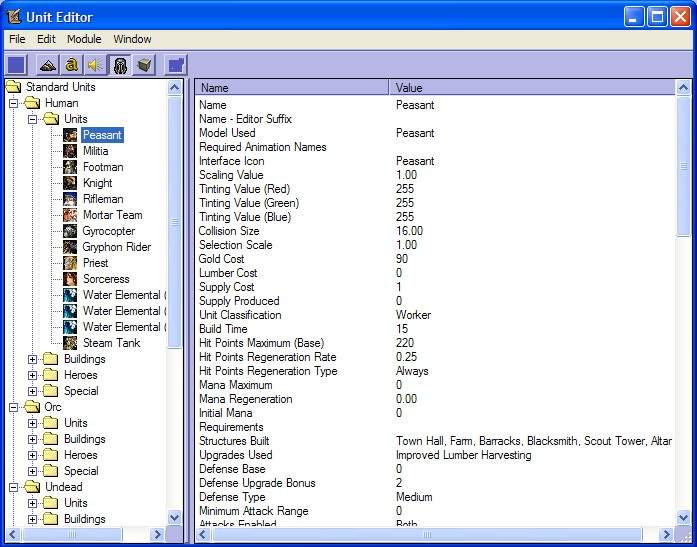
Task: Select the Sorceress unit icon
Action: 70,279
